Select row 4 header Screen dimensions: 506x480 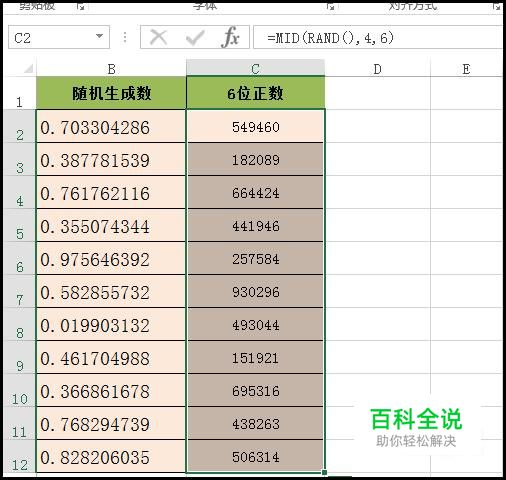(19, 192)
